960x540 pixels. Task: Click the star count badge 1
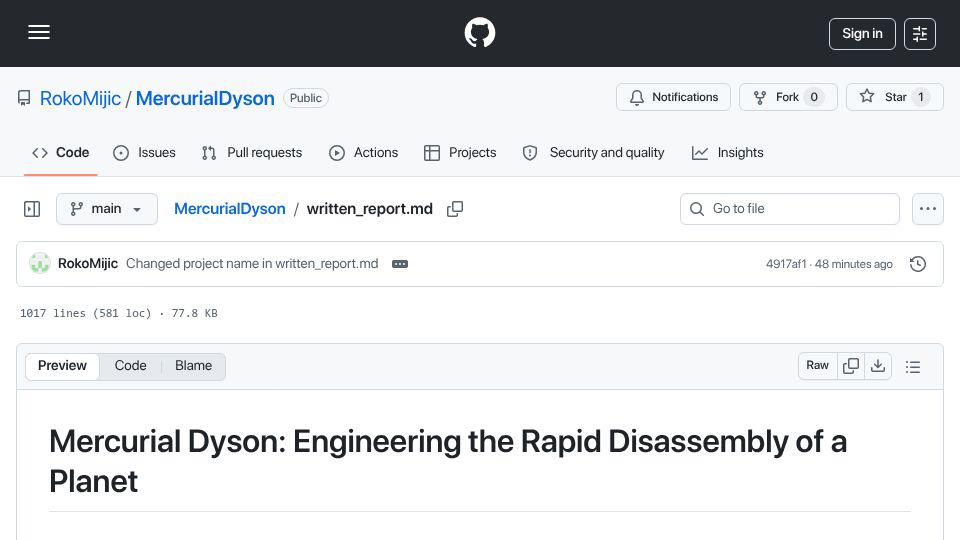tap(921, 97)
